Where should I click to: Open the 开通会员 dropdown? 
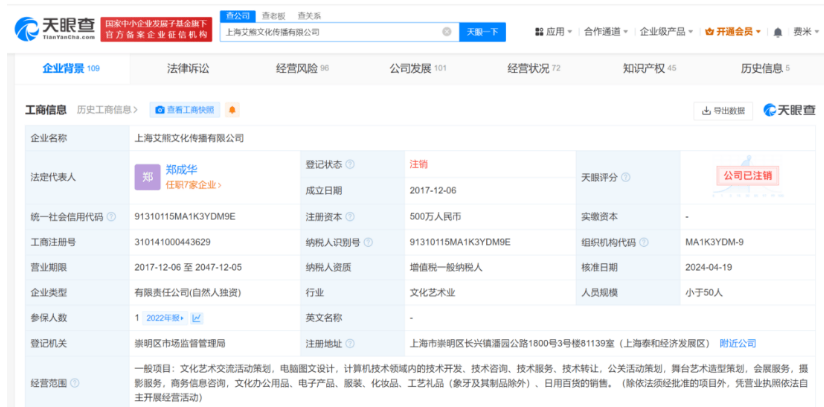pyautogui.click(x=733, y=32)
